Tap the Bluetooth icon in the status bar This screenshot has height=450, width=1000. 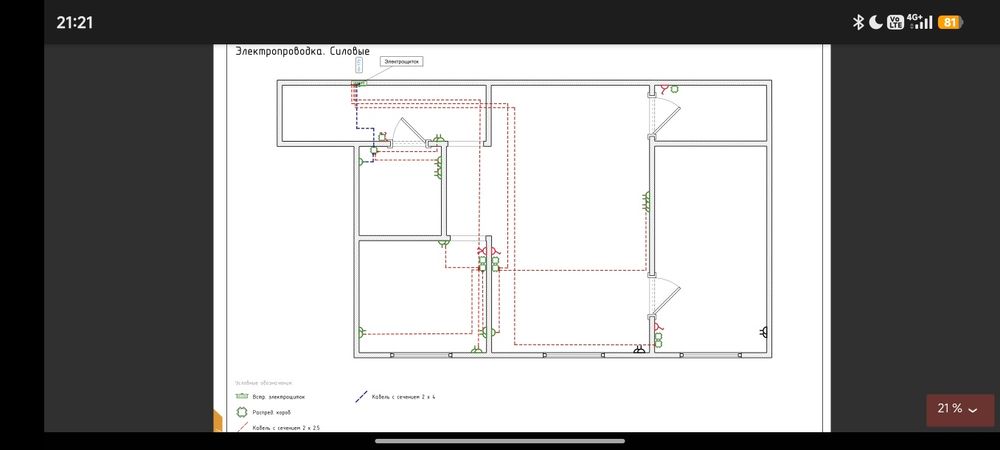point(858,22)
